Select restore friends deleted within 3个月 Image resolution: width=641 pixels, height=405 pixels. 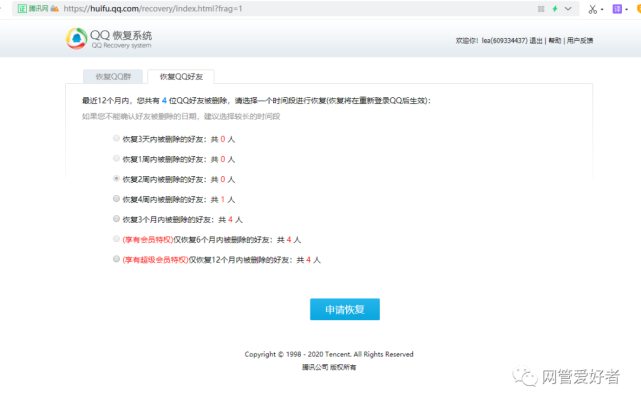(x=117, y=219)
